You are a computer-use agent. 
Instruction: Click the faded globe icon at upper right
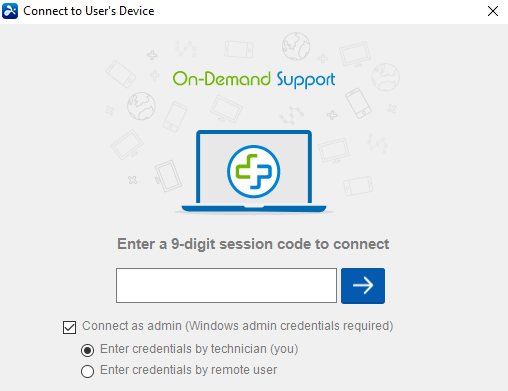(x=385, y=77)
